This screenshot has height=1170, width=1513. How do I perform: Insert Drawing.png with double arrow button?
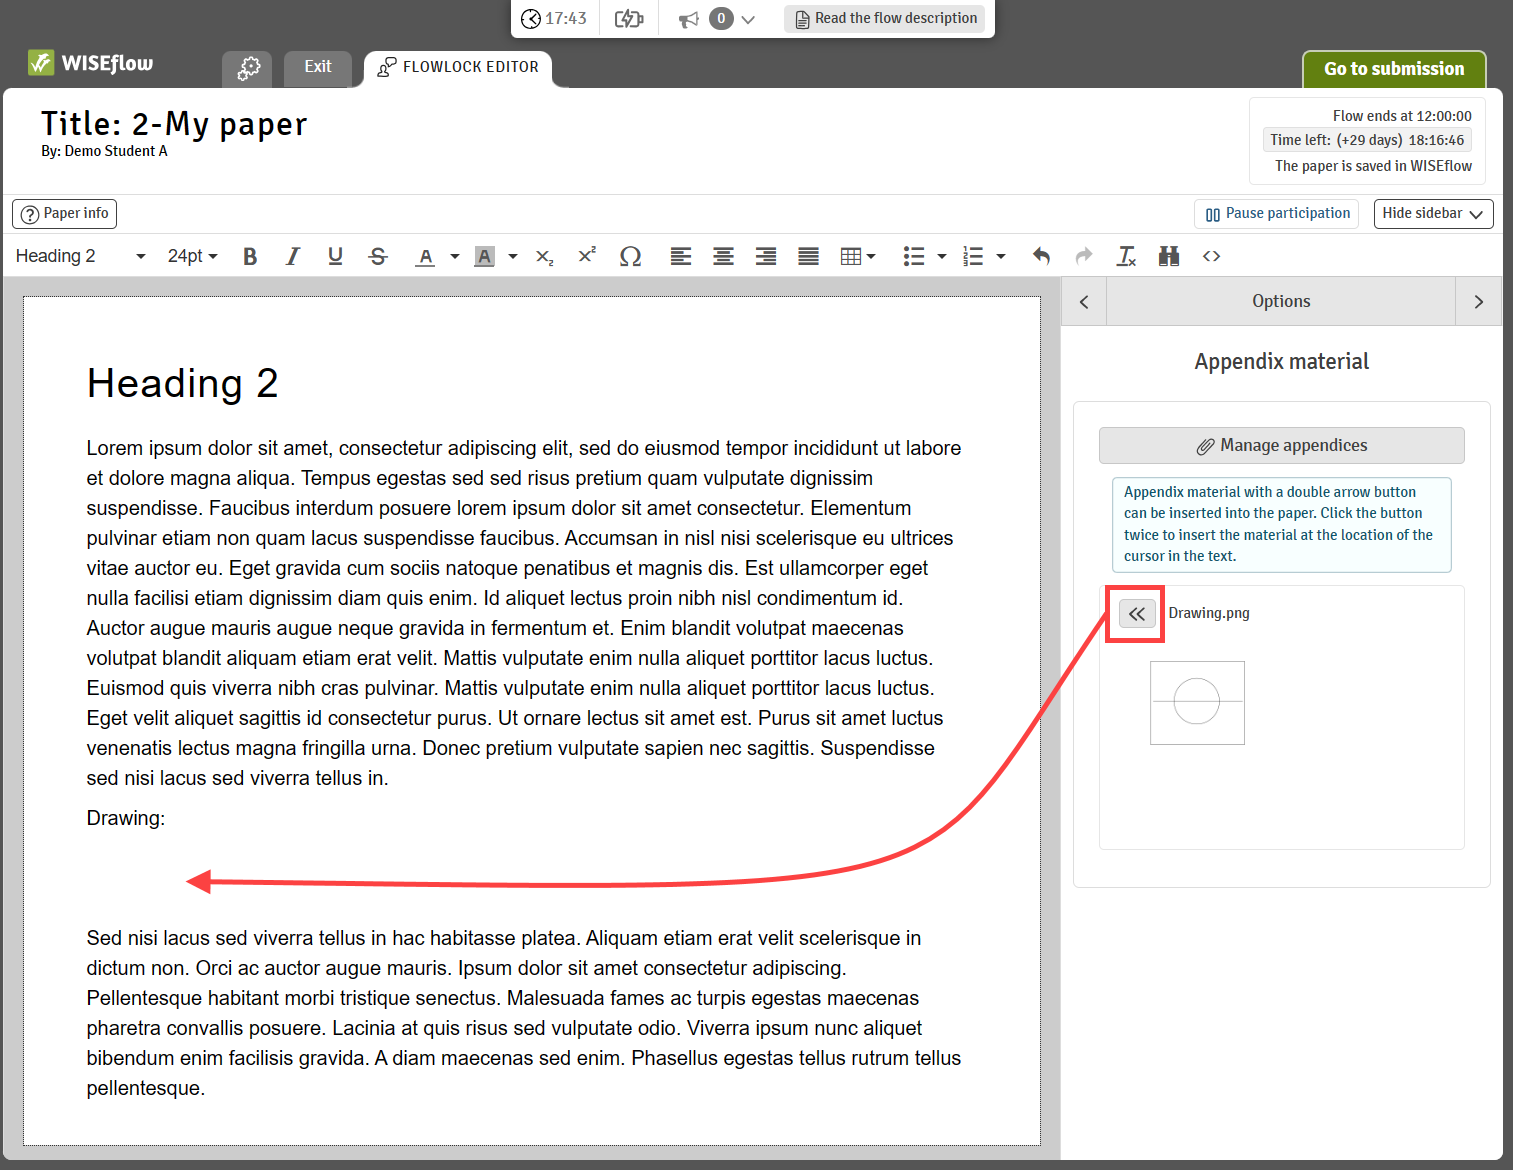tap(1137, 614)
